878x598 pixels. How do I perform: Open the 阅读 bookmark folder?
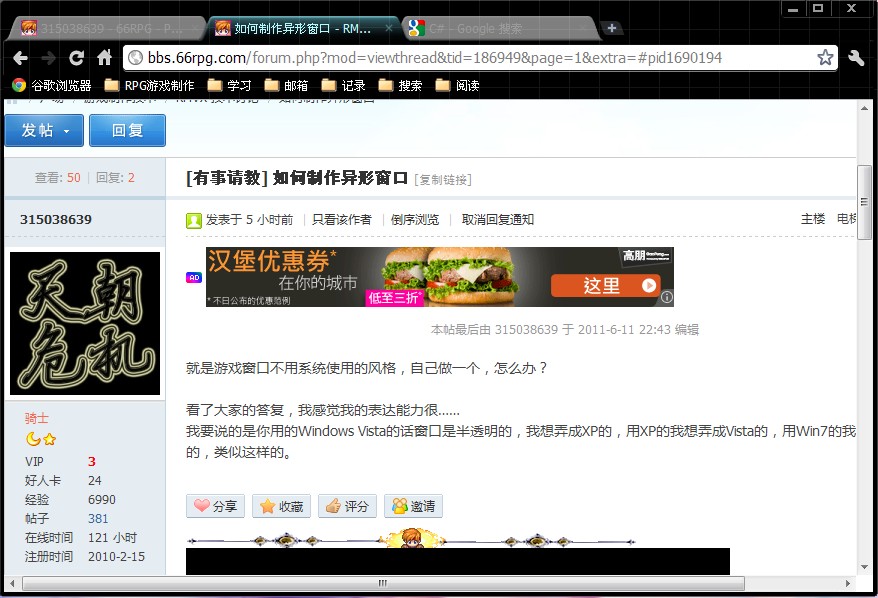tap(457, 86)
